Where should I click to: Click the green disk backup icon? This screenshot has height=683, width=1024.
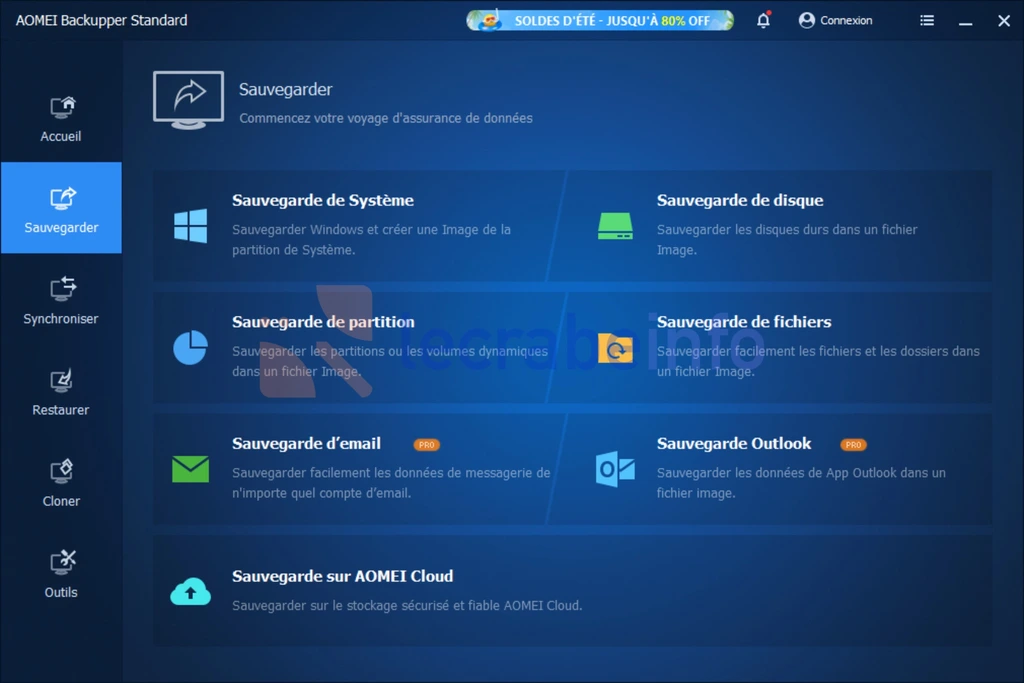coord(615,226)
